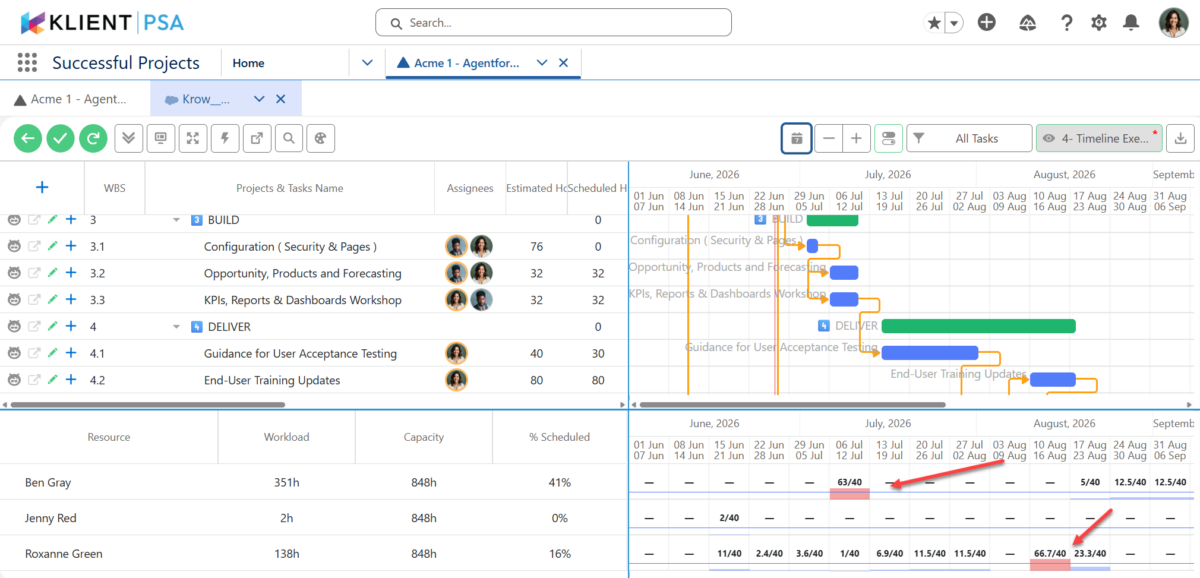Image resolution: width=1200 pixels, height=578 pixels.
Task: Click the green back arrow button
Action: click(x=28, y=138)
